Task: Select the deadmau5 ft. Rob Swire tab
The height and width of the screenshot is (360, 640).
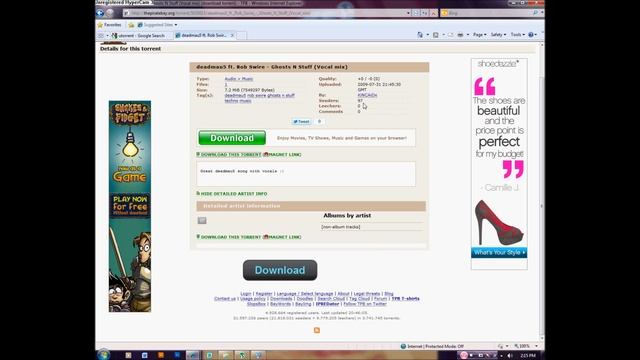Action: click(203, 36)
